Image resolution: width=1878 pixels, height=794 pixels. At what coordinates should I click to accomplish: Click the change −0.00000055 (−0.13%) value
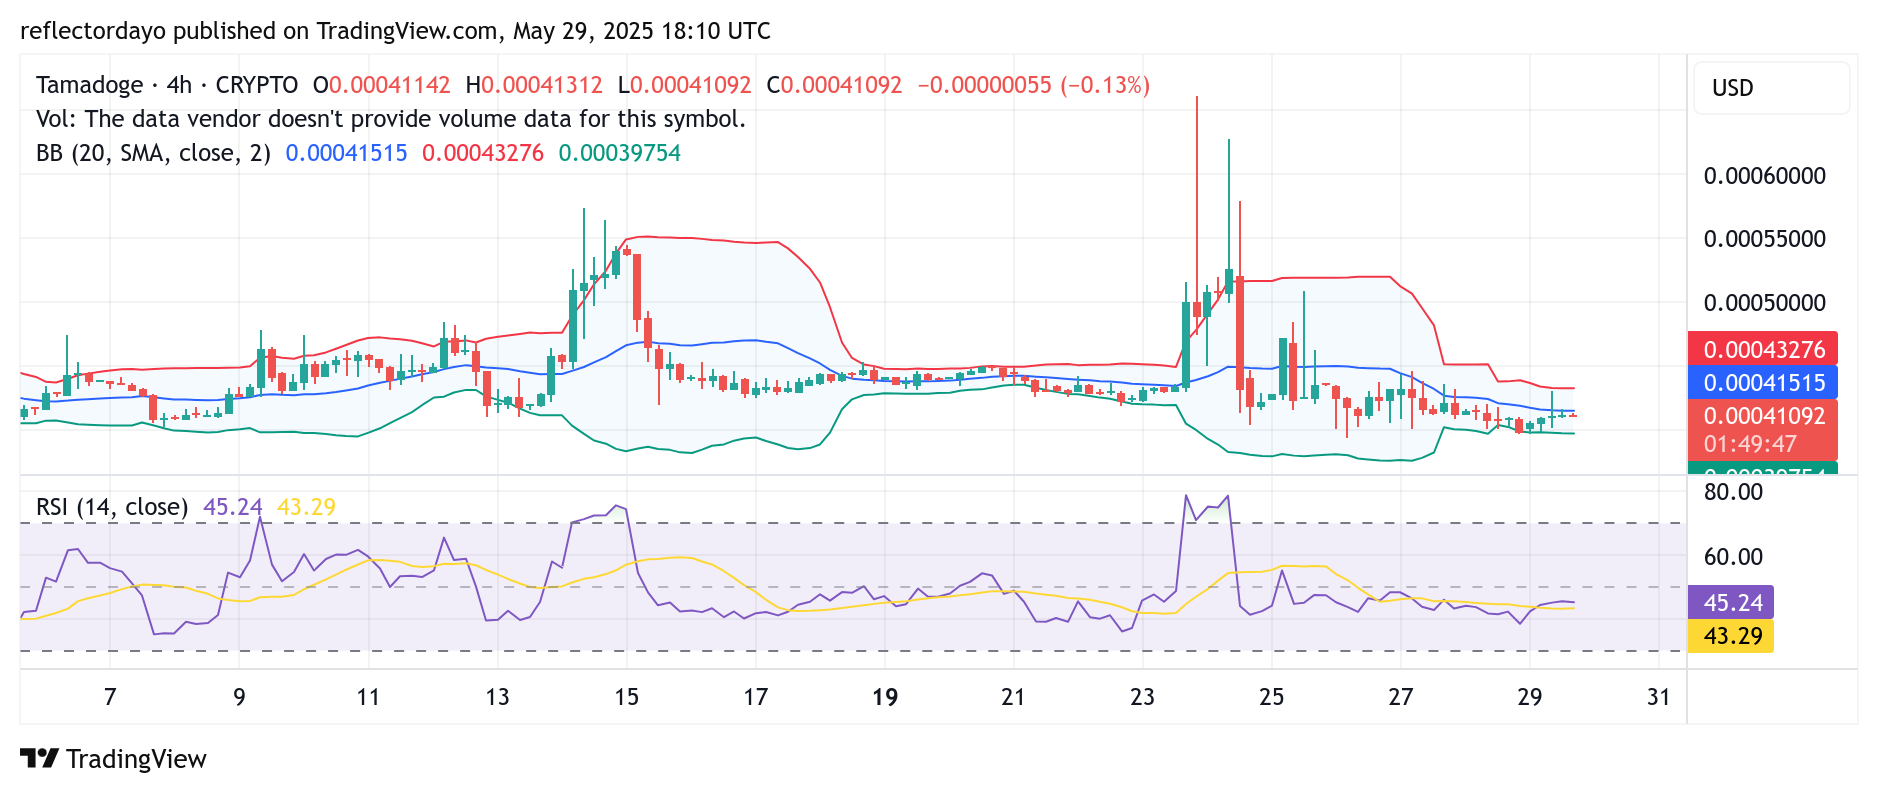tap(1033, 85)
